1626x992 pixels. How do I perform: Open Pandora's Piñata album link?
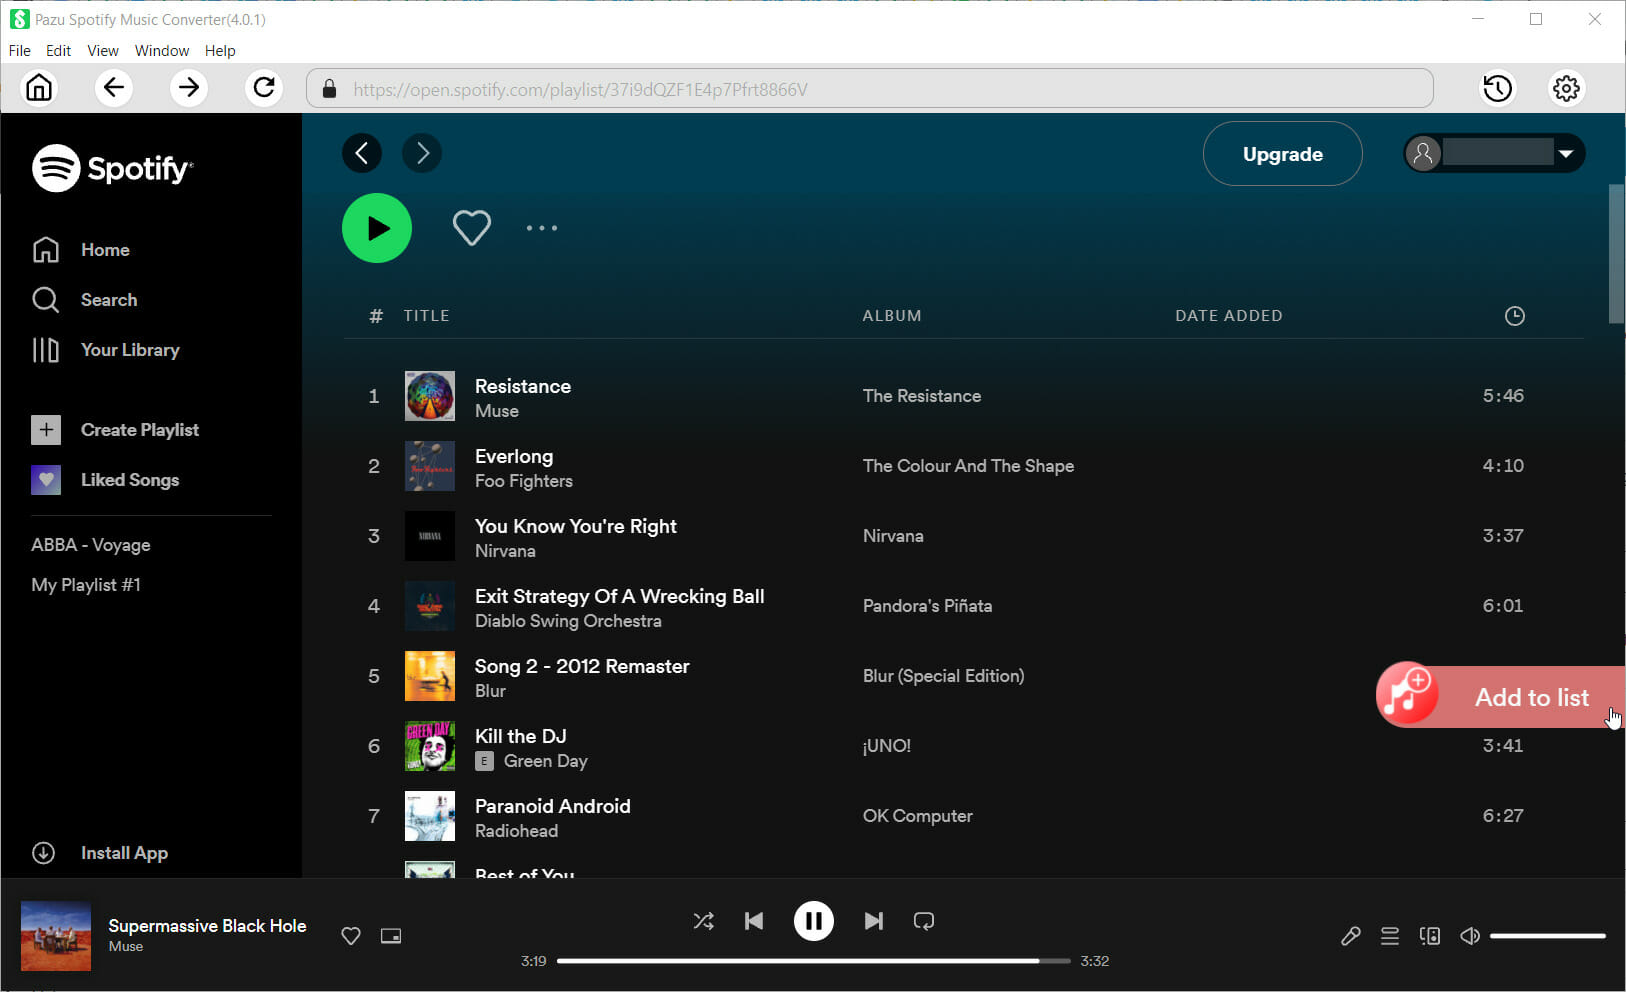click(927, 606)
